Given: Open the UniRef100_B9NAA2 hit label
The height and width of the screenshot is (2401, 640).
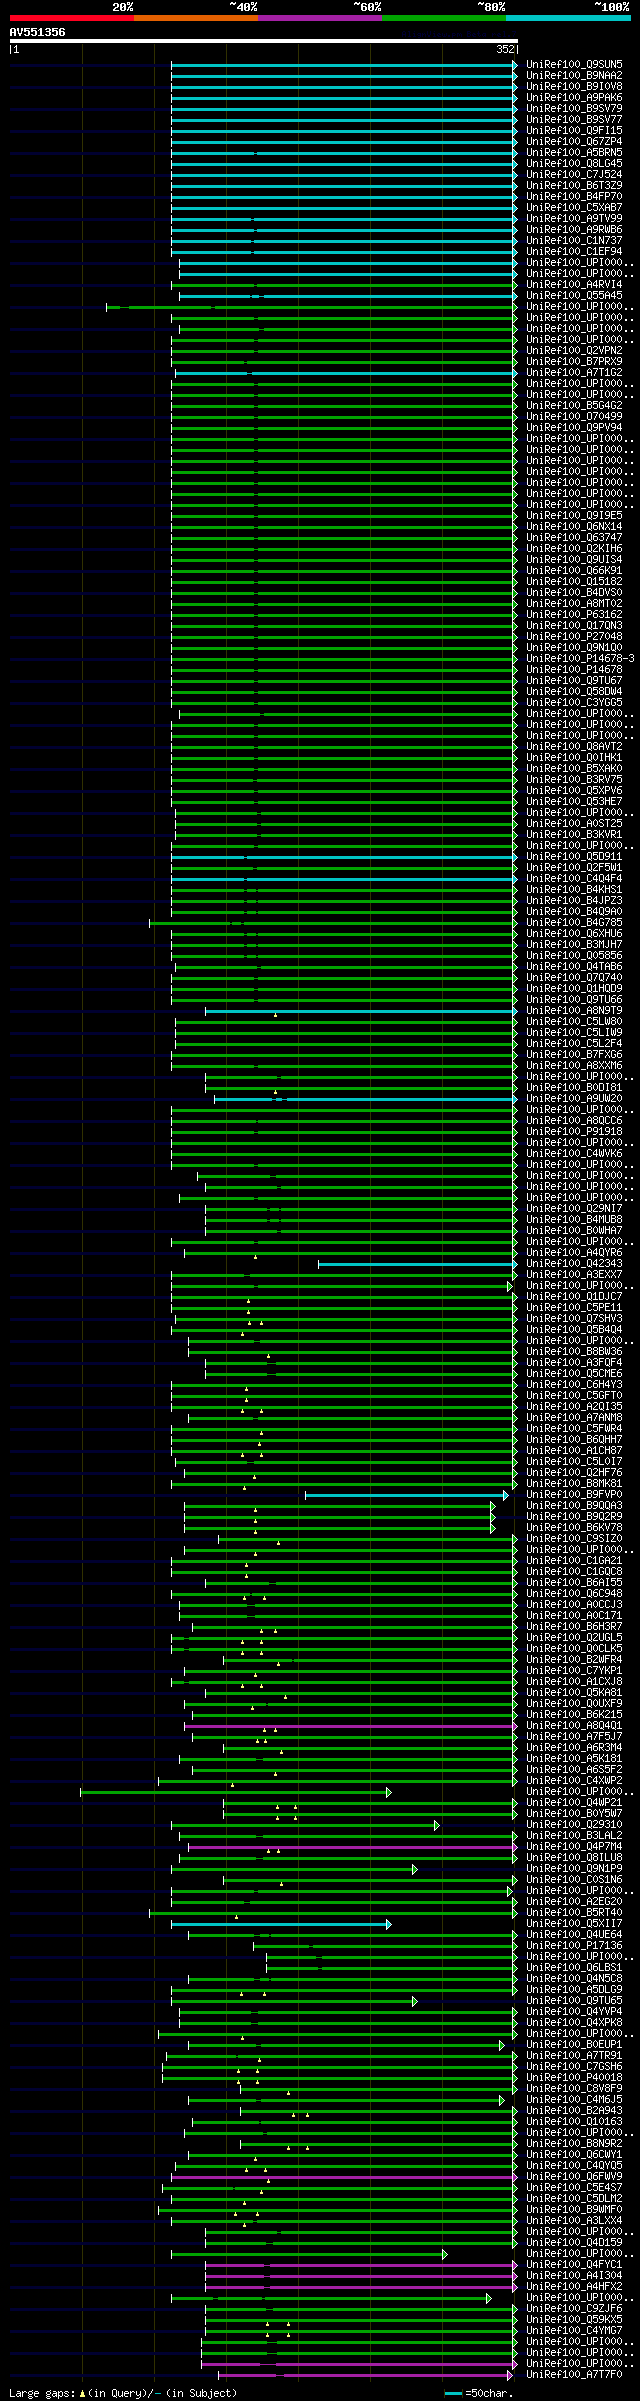Looking at the screenshot, I should tap(574, 76).
